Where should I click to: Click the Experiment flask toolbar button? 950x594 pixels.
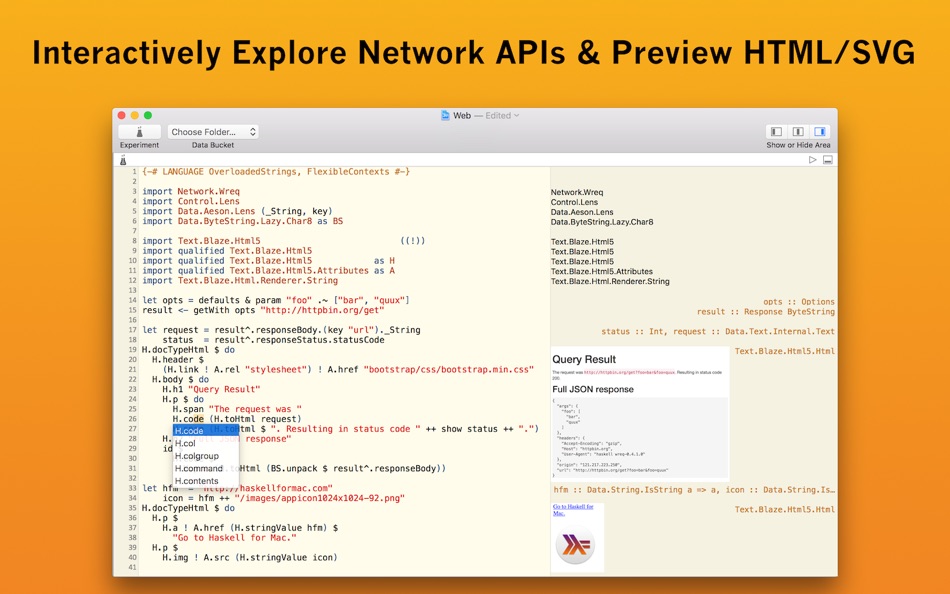pyautogui.click(x=139, y=132)
